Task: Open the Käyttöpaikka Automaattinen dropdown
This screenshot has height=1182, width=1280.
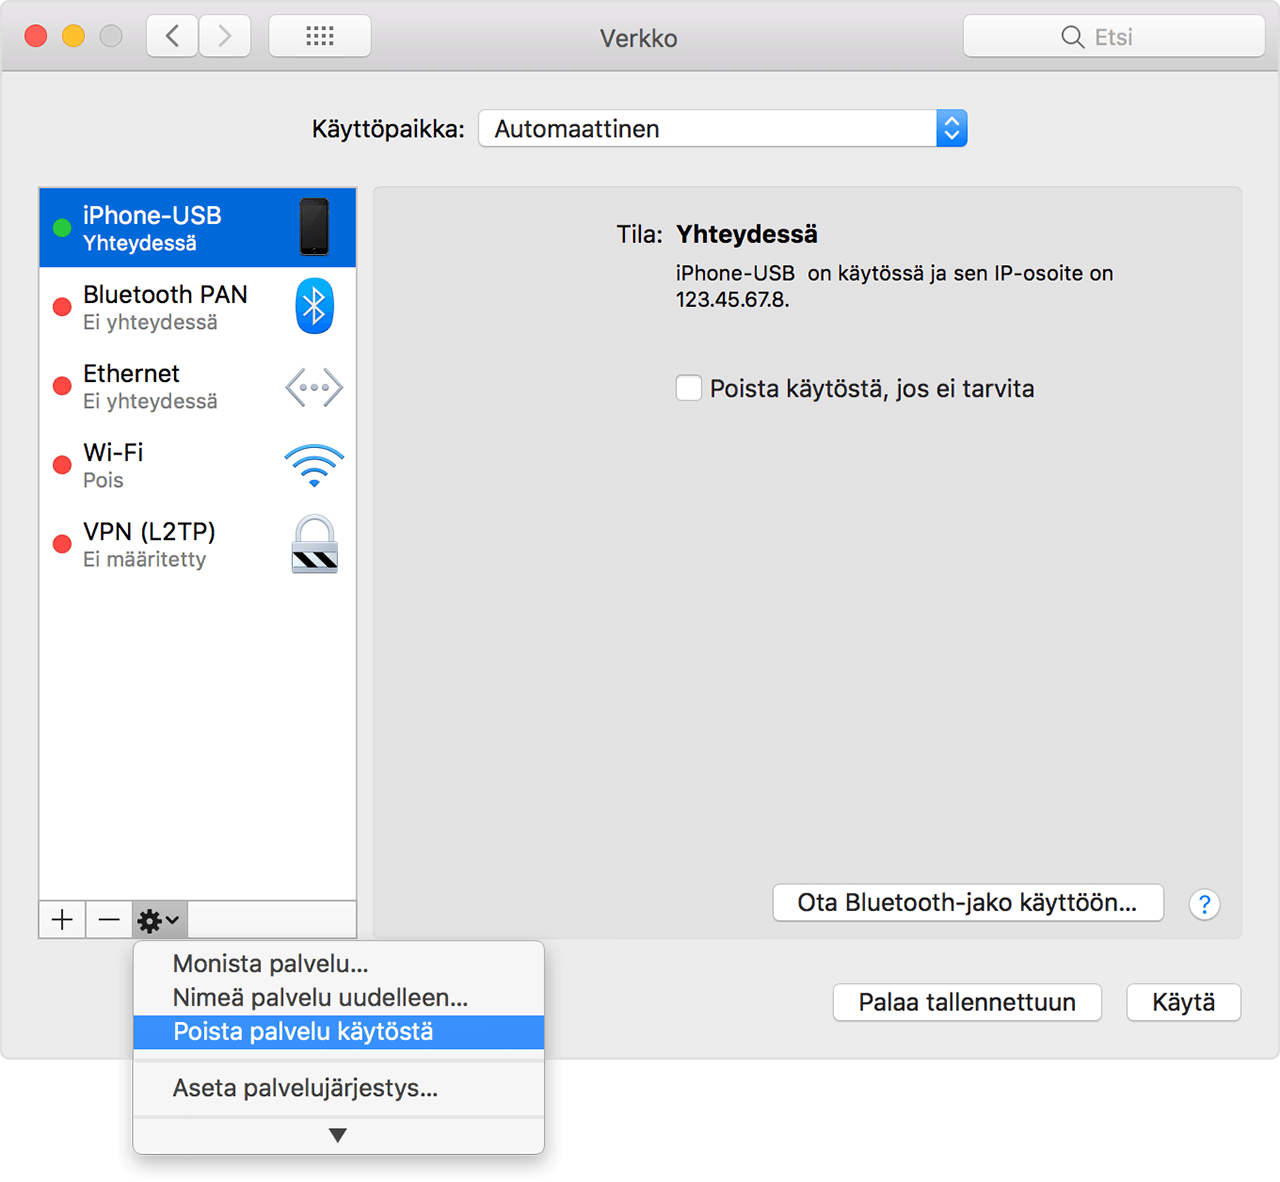Action: tap(723, 128)
